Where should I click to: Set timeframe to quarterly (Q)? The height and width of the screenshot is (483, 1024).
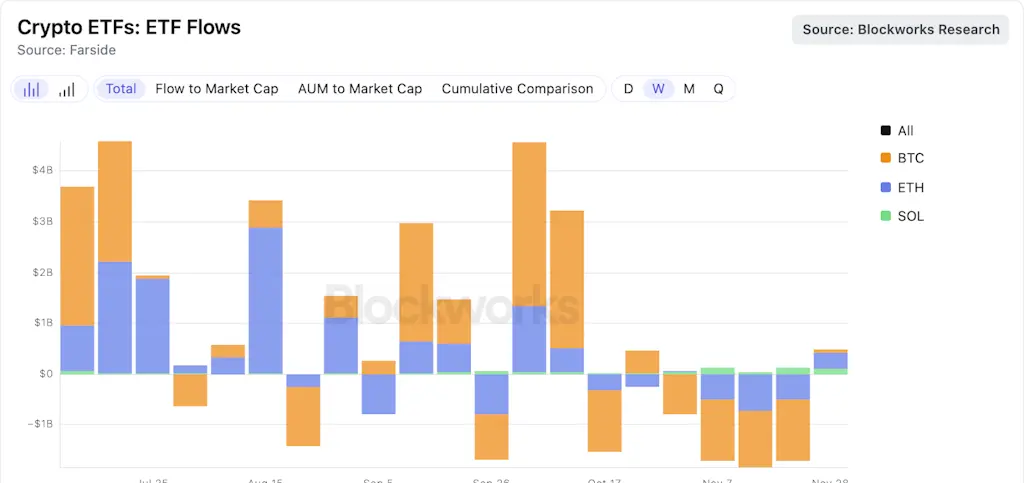pos(718,89)
